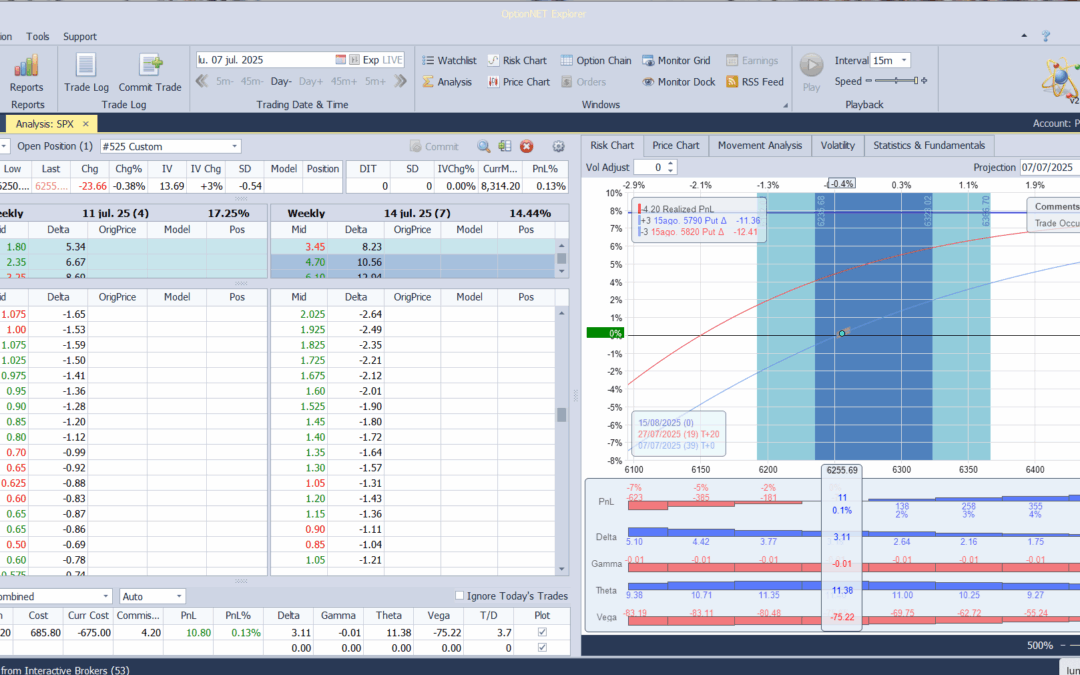Viewport: 1080px width, 675px height.
Task: Click the Day+ button
Action: coord(311,81)
